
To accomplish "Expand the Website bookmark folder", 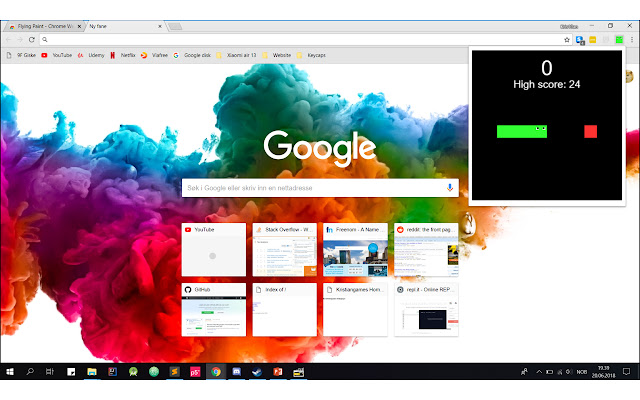I will (x=277, y=55).
